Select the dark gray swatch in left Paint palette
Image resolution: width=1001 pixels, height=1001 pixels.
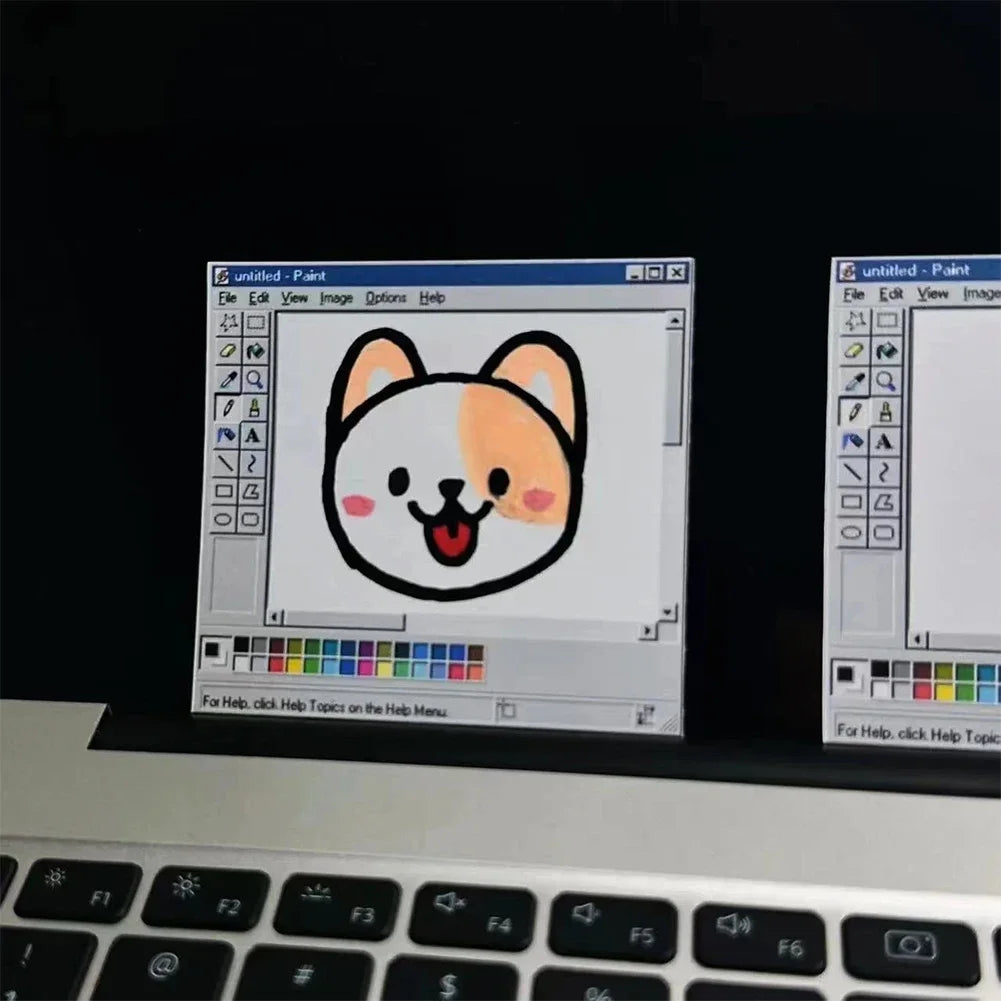point(259,645)
